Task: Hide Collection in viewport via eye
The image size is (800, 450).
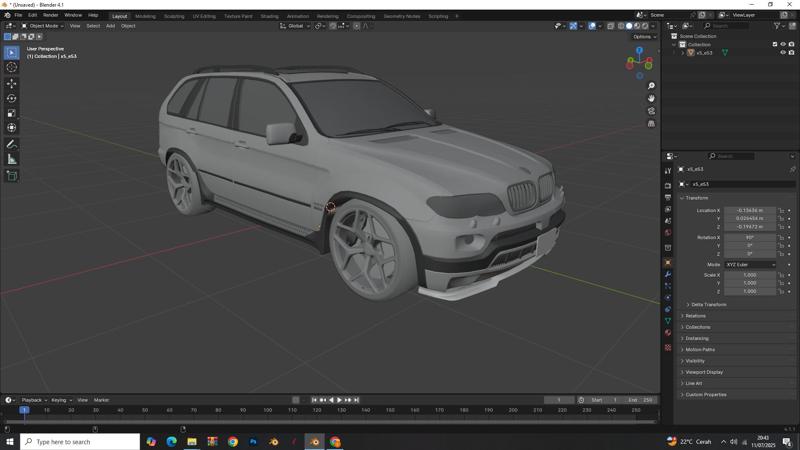Action: pos(783,44)
